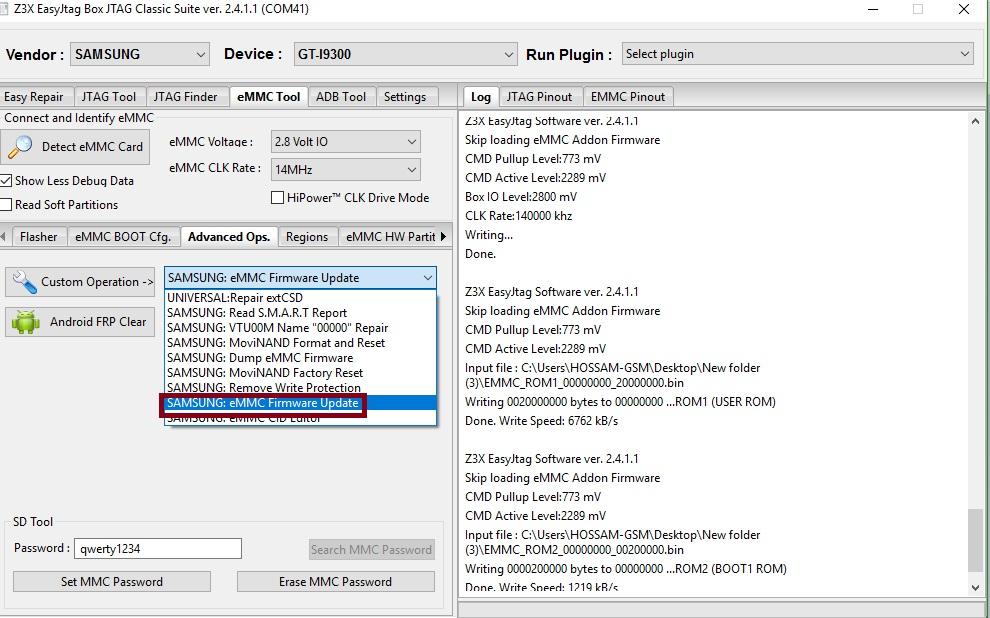Select SAMSUNG: MoviNAND Factory Reset option

300,372
